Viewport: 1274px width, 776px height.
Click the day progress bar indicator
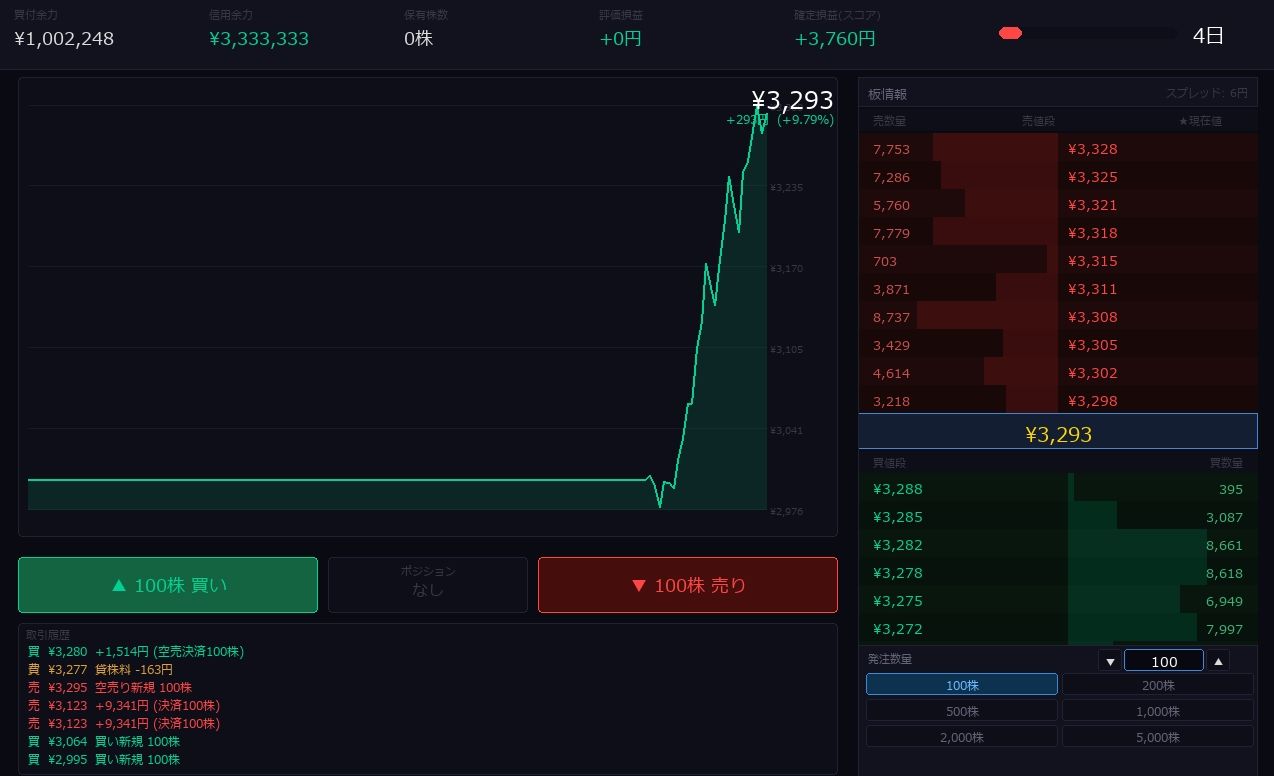point(1088,33)
